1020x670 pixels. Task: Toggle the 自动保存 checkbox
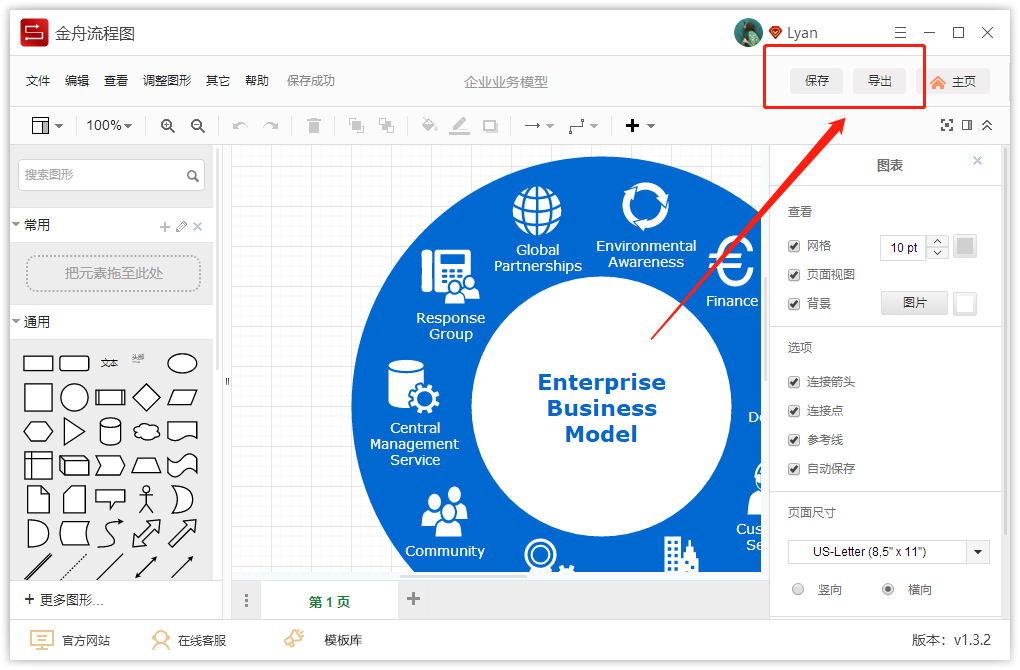coord(794,468)
